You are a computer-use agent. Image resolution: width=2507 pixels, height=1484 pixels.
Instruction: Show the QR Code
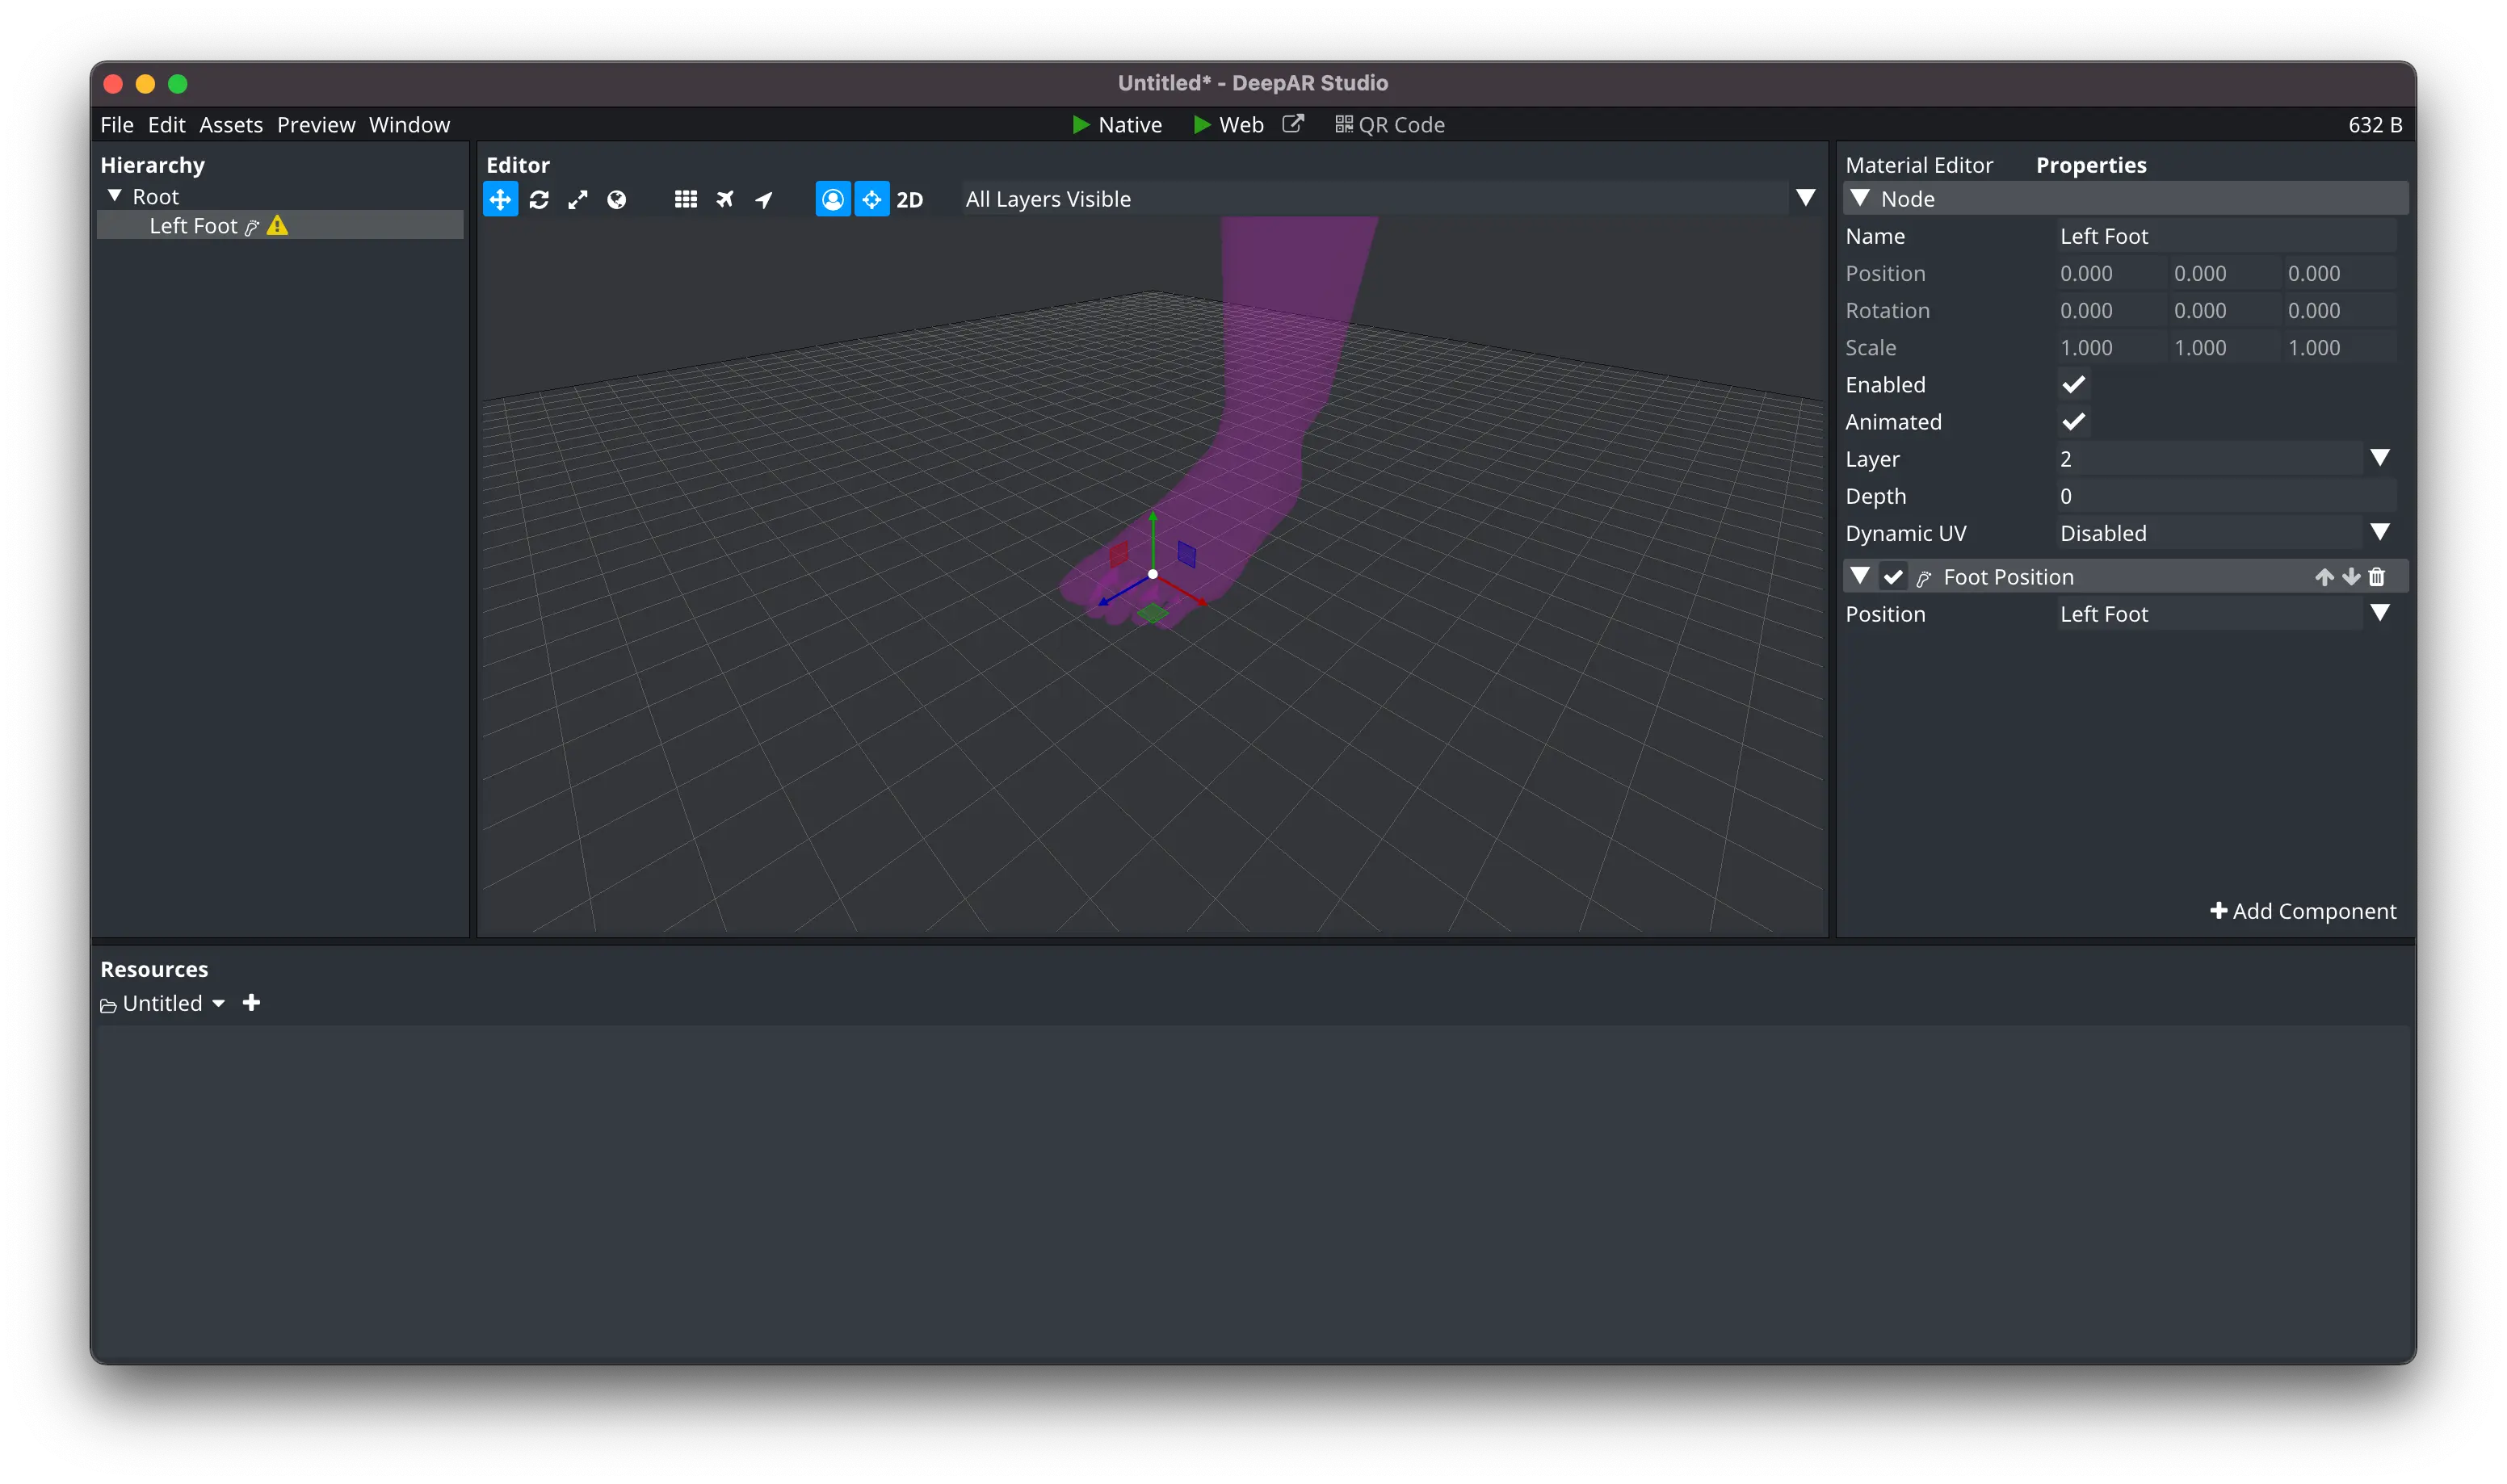1390,125
